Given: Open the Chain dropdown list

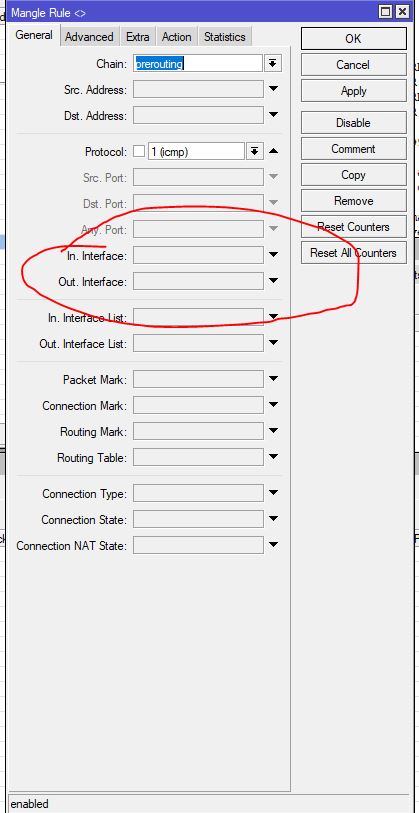Looking at the screenshot, I should point(273,64).
